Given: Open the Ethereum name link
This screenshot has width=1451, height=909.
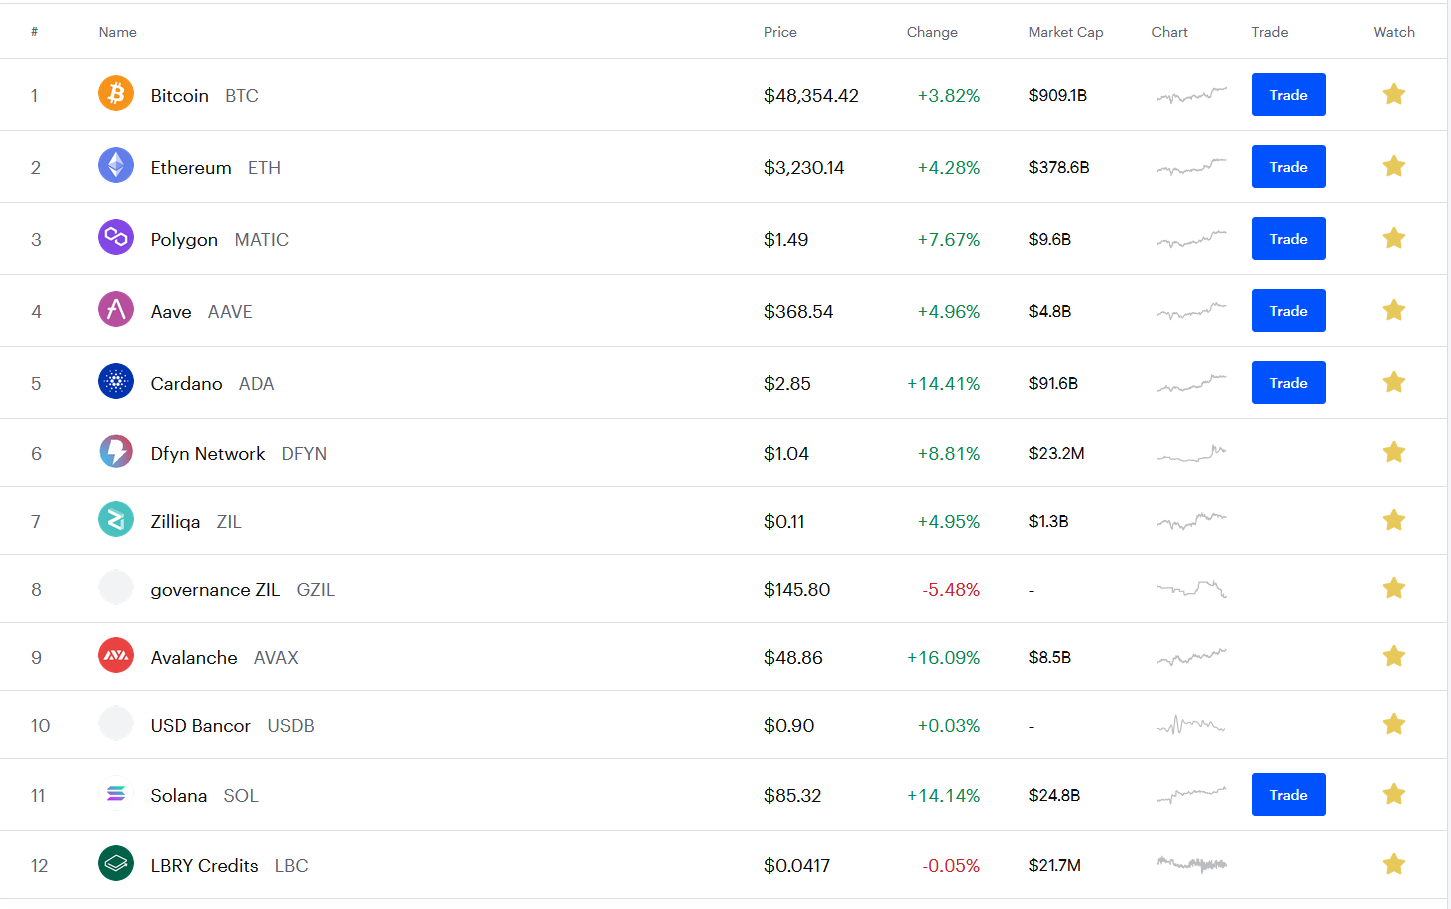Looking at the screenshot, I should (191, 168).
